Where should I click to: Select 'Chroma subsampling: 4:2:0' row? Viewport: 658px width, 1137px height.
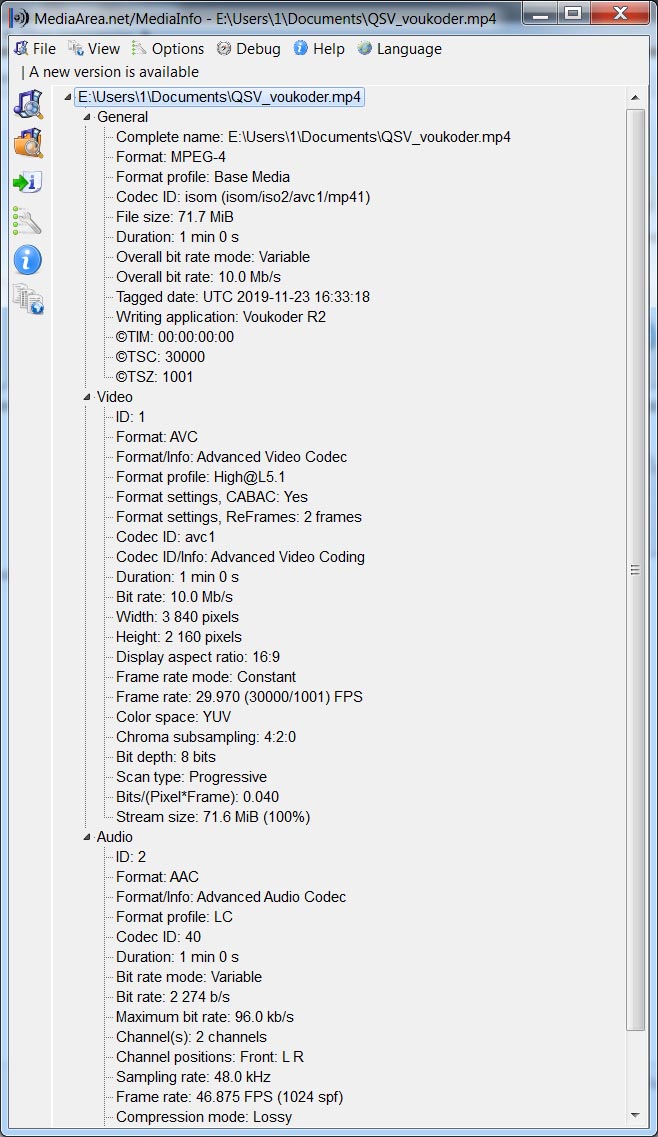[206, 737]
